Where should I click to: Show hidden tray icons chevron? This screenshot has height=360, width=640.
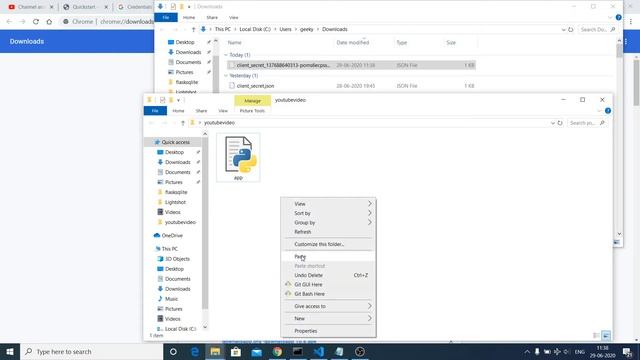(x=527, y=351)
